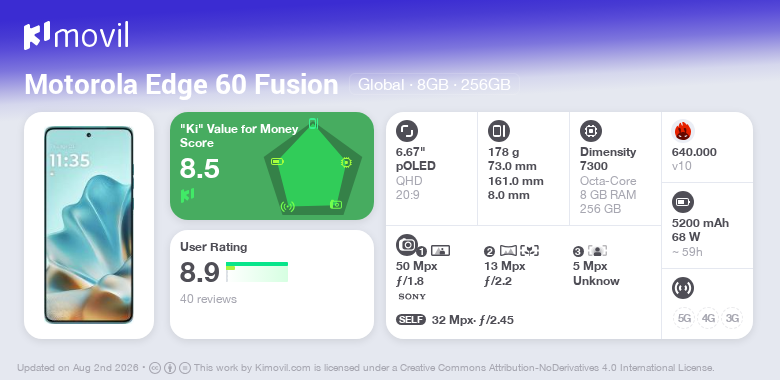Click the Global · 8GB · 256GB variant pill
Screen dimensions: 780x380
(434, 85)
